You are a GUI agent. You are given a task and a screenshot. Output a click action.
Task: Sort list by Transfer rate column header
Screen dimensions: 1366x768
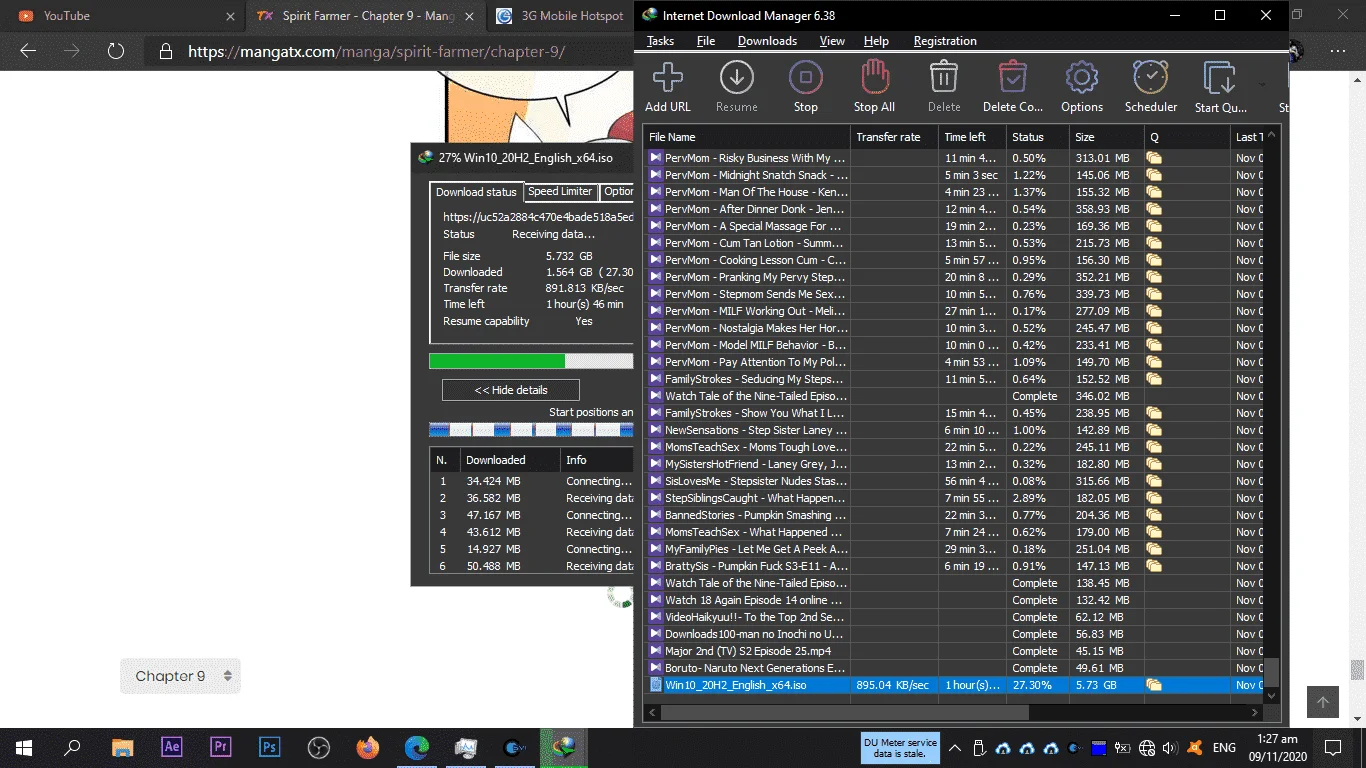(x=894, y=137)
